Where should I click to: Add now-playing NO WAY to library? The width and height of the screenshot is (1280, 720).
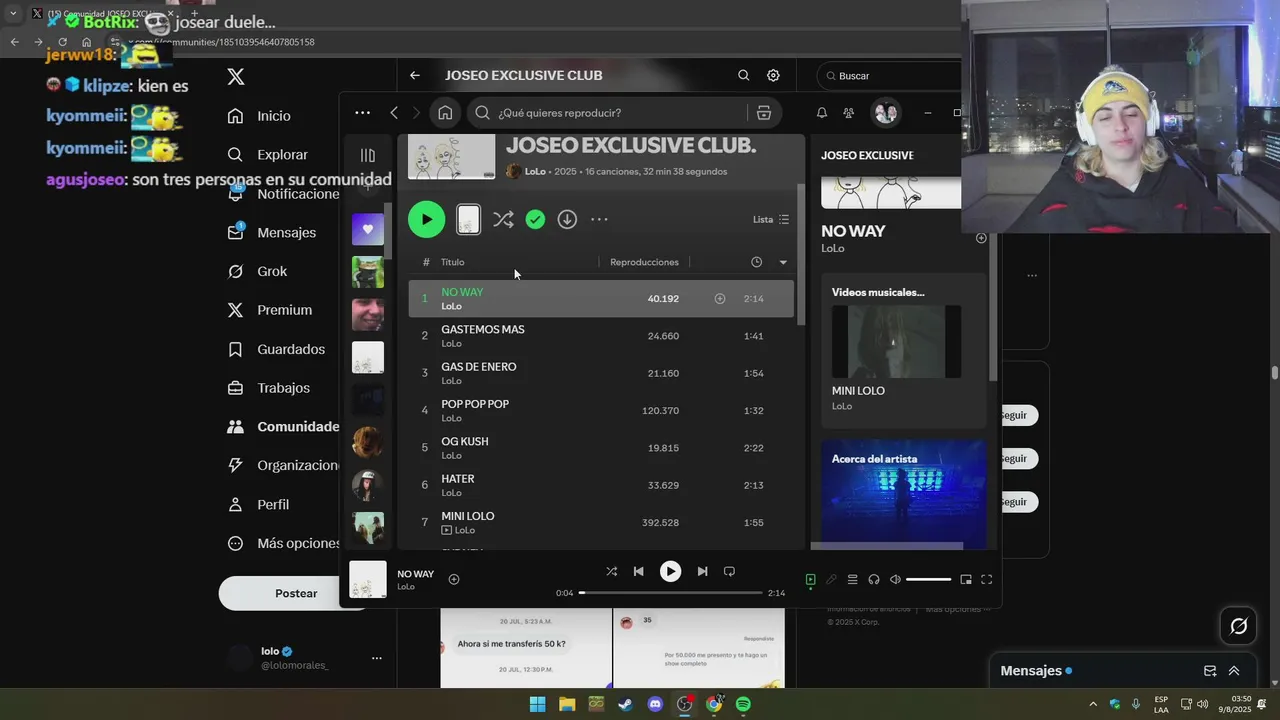[x=454, y=579]
